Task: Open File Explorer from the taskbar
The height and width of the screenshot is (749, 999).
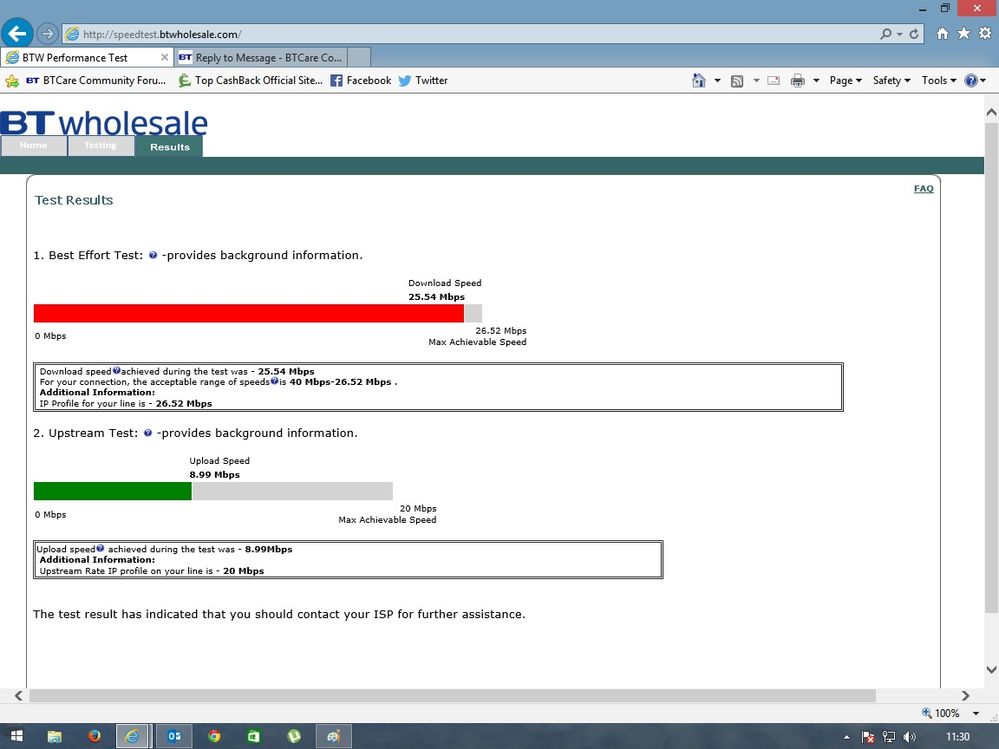Action: pos(55,736)
